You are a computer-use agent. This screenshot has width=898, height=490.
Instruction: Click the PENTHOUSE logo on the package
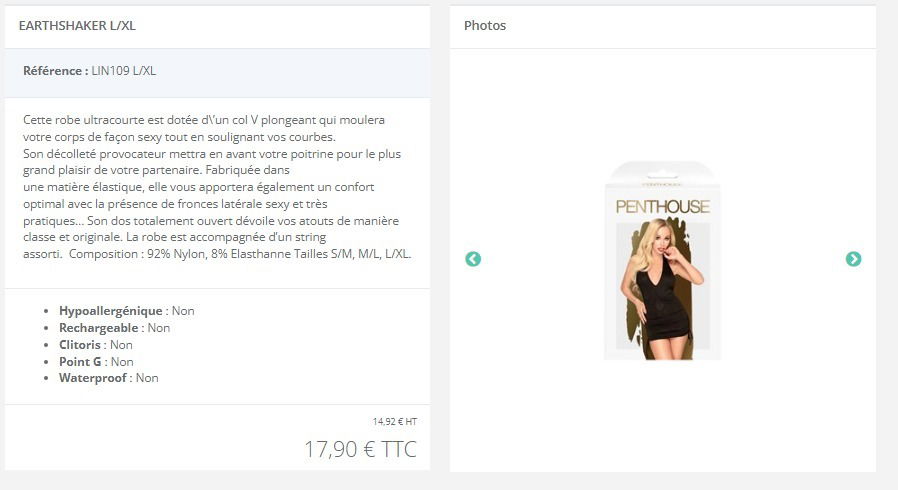coord(663,207)
